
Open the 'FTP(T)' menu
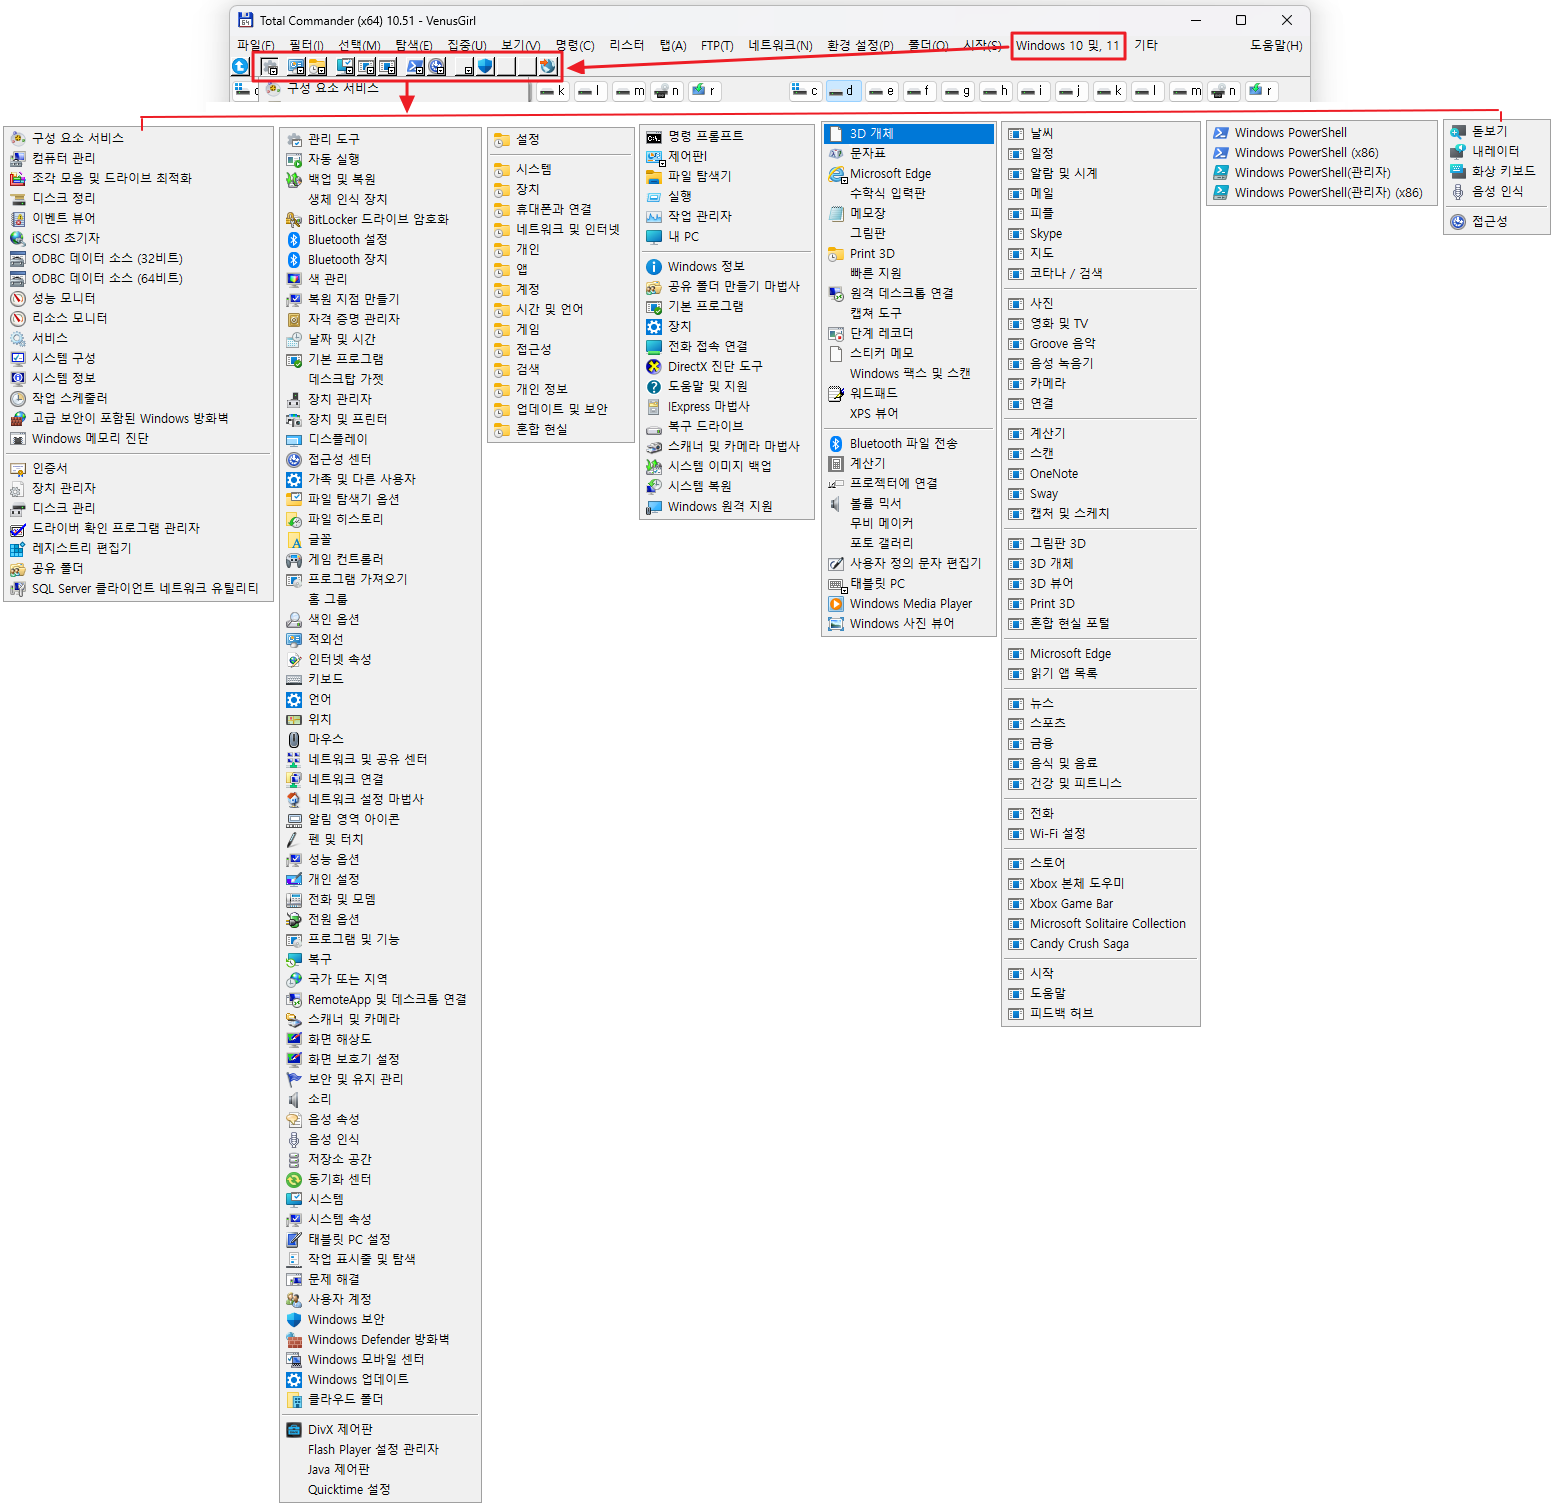pyautogui.click(x=717, y=46)
